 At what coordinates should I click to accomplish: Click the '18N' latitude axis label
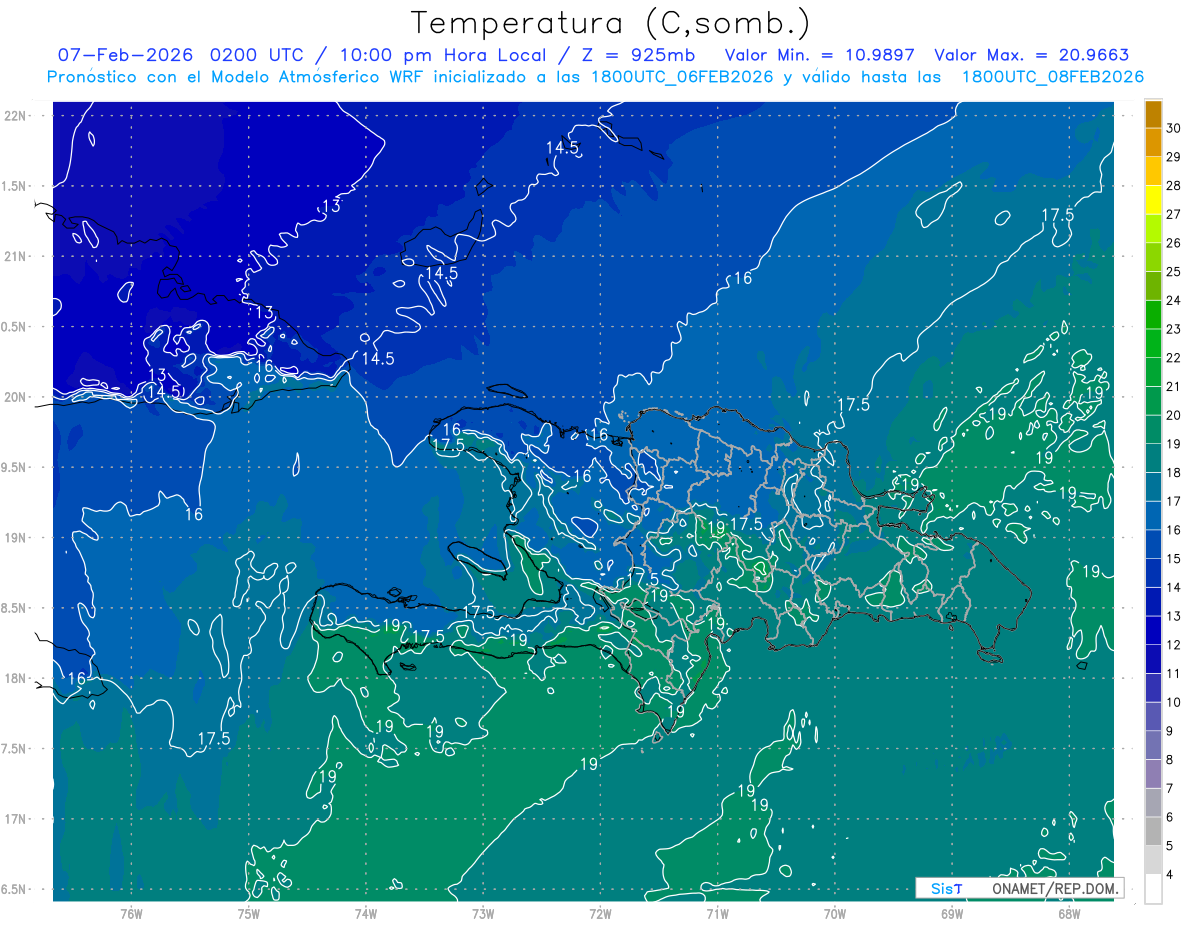tap(17, 678)
